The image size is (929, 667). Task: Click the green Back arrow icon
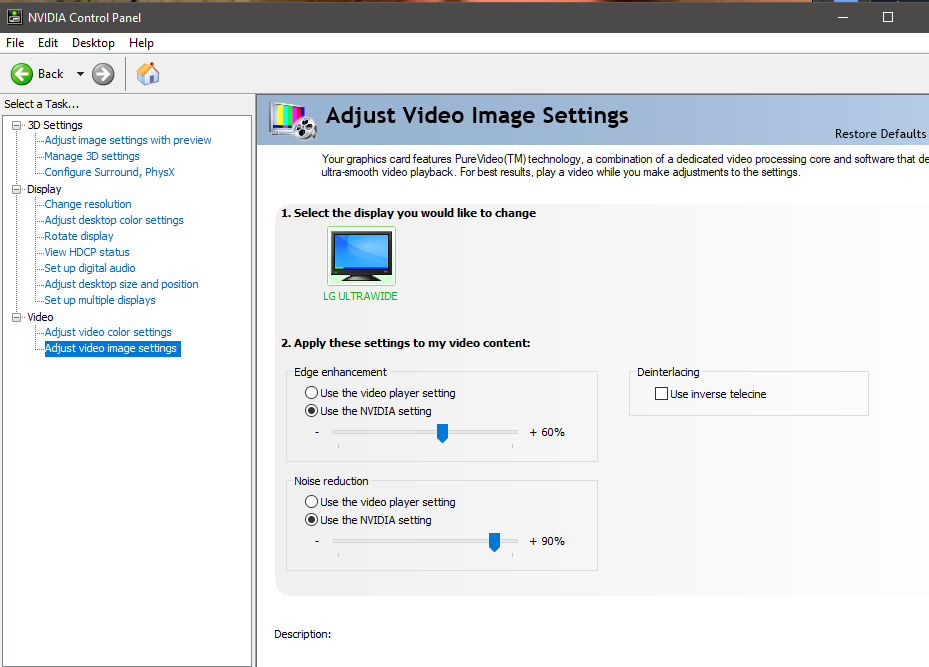click(22, 74)
